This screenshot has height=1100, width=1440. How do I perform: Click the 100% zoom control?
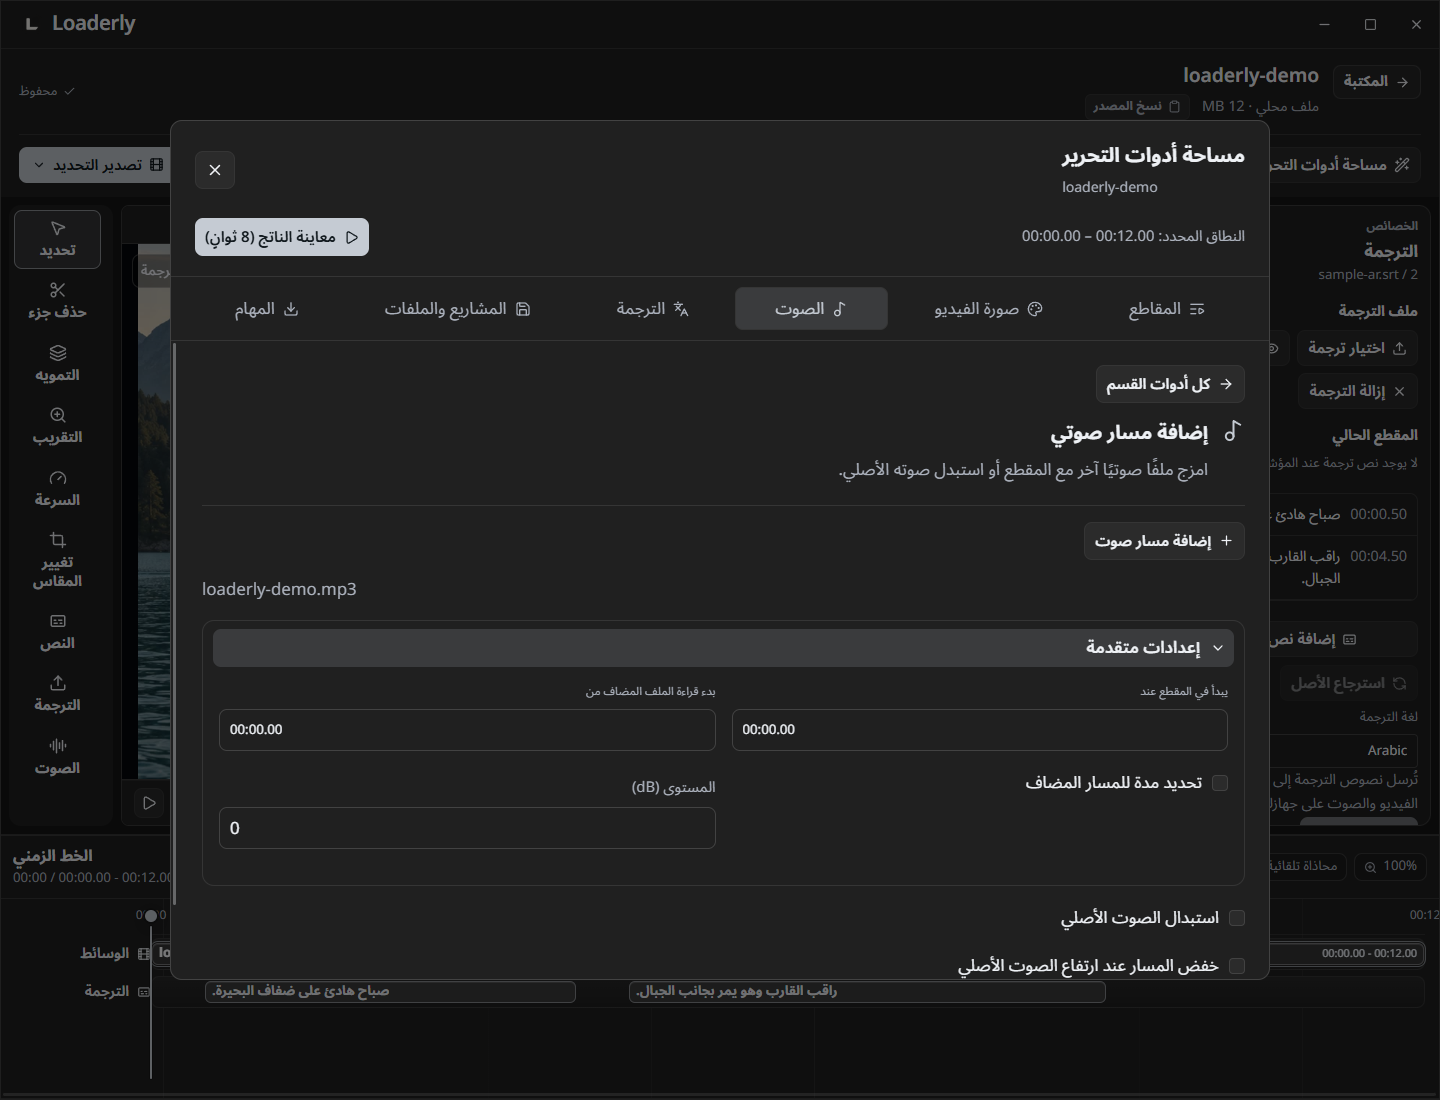tap(1390, 866)
